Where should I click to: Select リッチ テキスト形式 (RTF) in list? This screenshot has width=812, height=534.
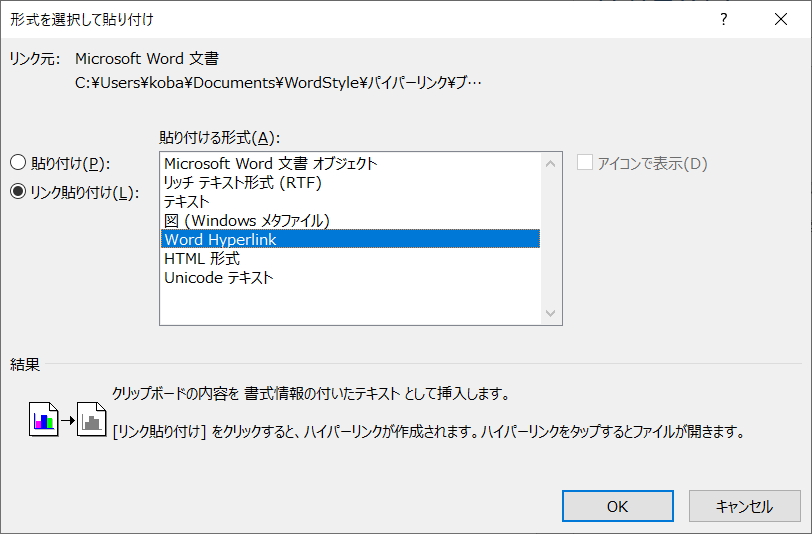tap(242, 182)
